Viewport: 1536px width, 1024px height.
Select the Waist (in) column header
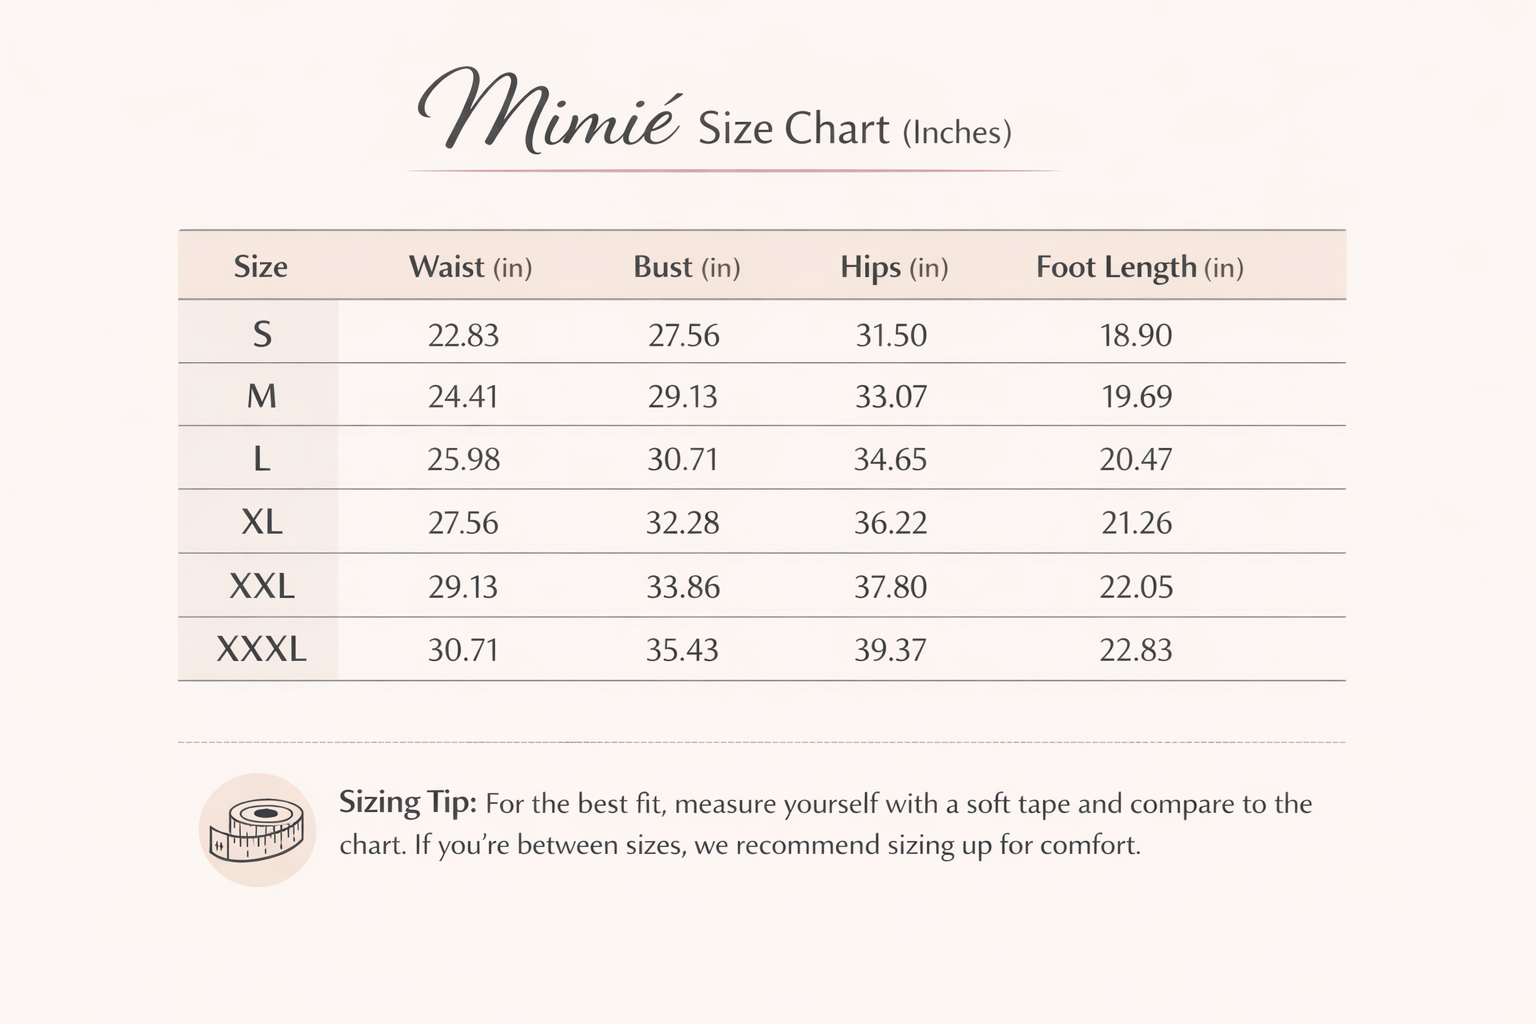[470, 267]
